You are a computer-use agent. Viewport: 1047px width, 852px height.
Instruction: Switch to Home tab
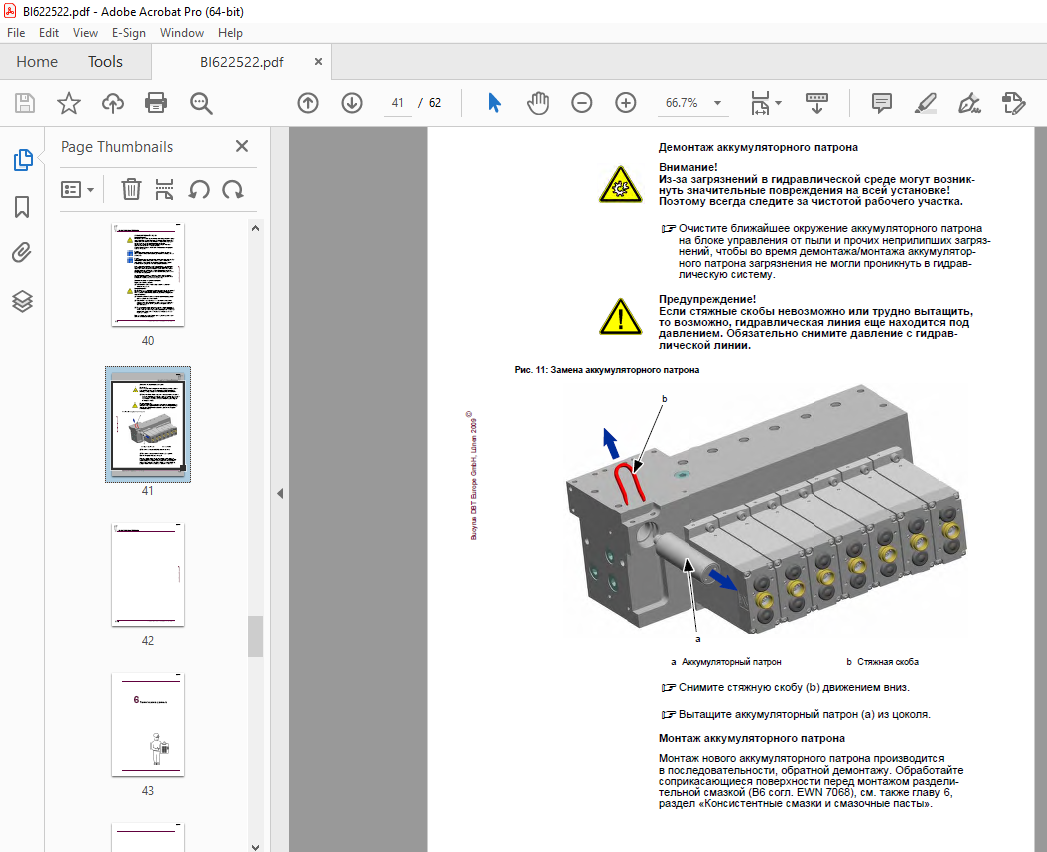pyautogui.click(x=37, y=62)
